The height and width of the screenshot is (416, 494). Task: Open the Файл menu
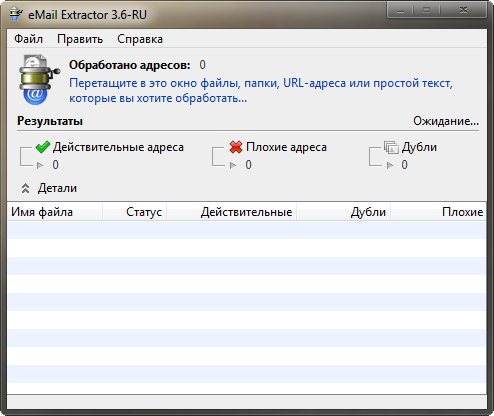tap(29, 39)
